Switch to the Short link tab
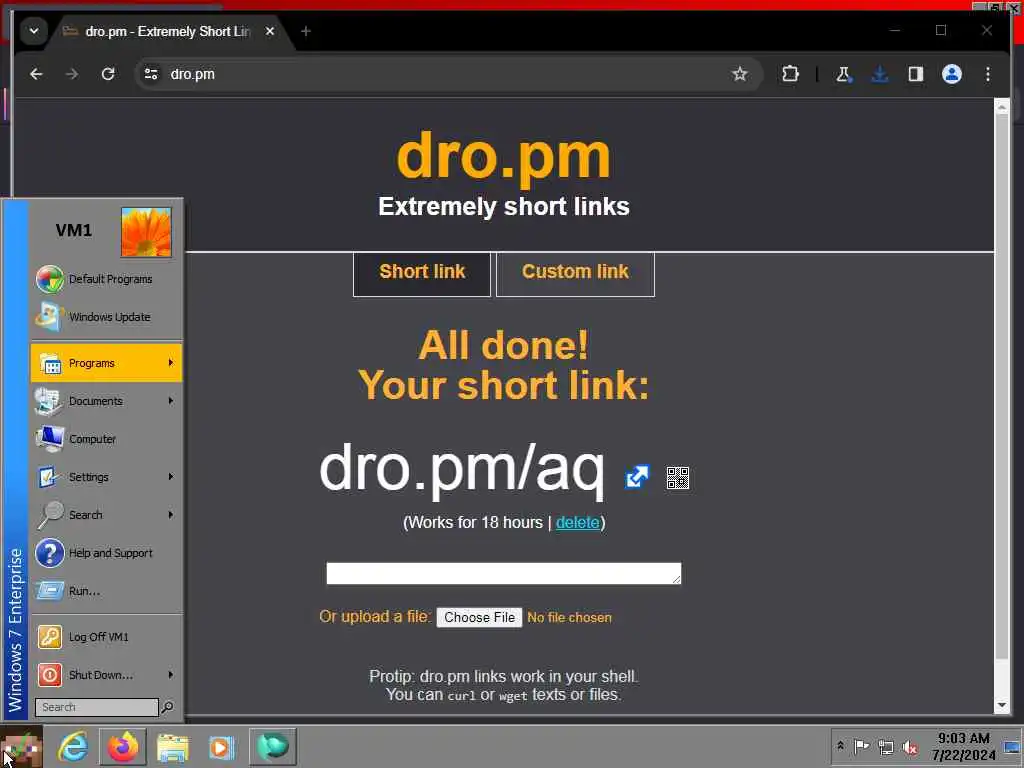 422,273
